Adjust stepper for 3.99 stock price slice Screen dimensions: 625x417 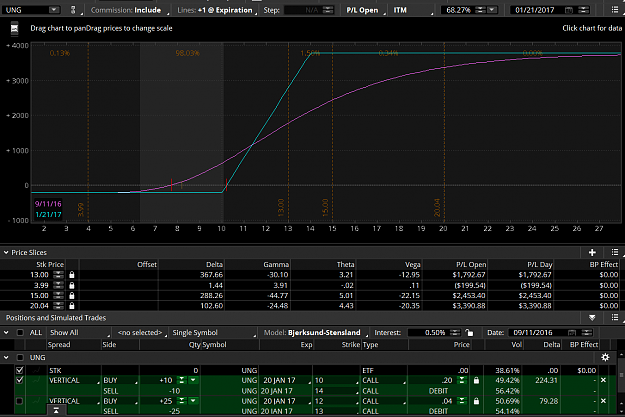point(58,285)
